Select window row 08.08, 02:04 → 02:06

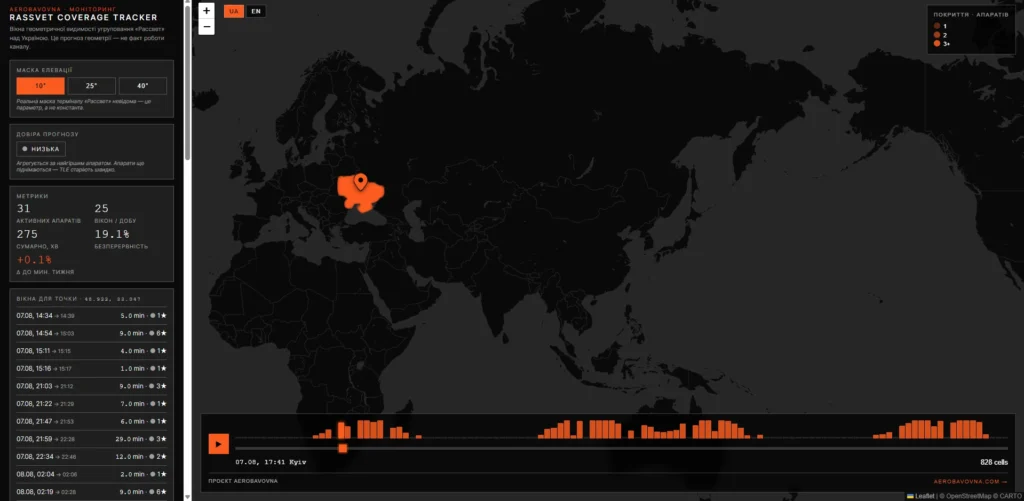coord(91,474)
